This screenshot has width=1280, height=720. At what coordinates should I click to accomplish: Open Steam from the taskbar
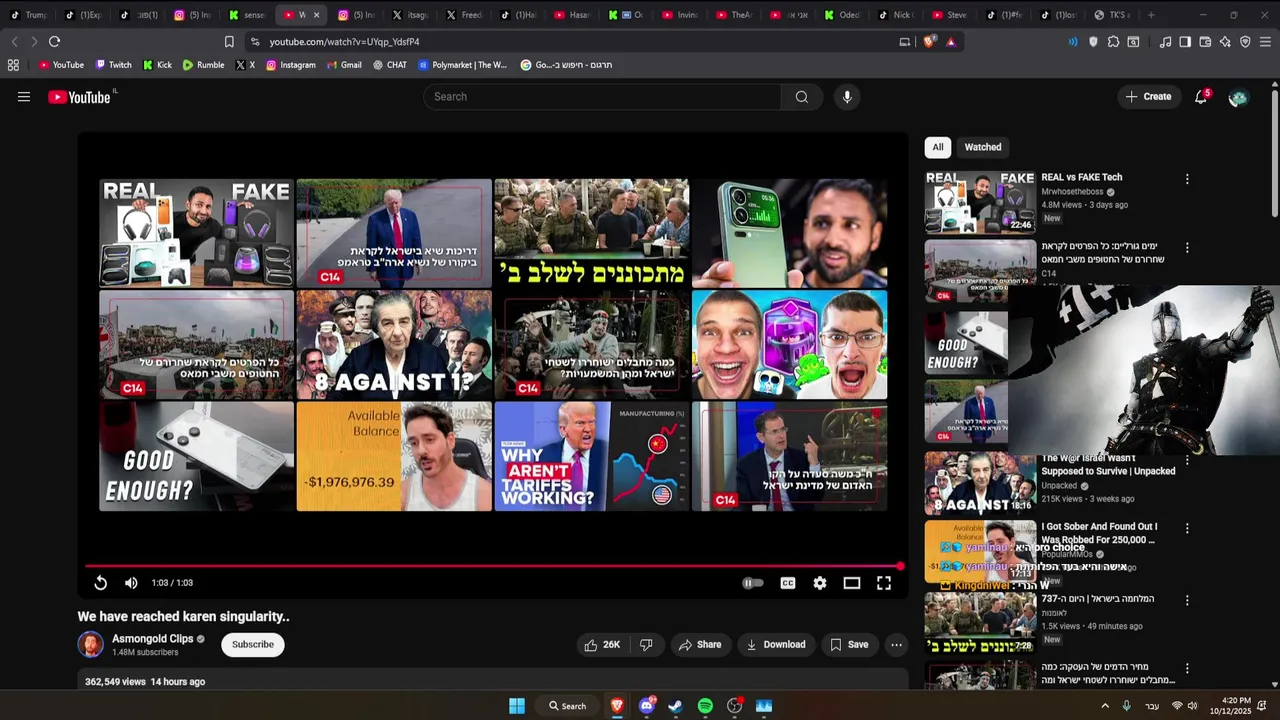pos(675,706)
